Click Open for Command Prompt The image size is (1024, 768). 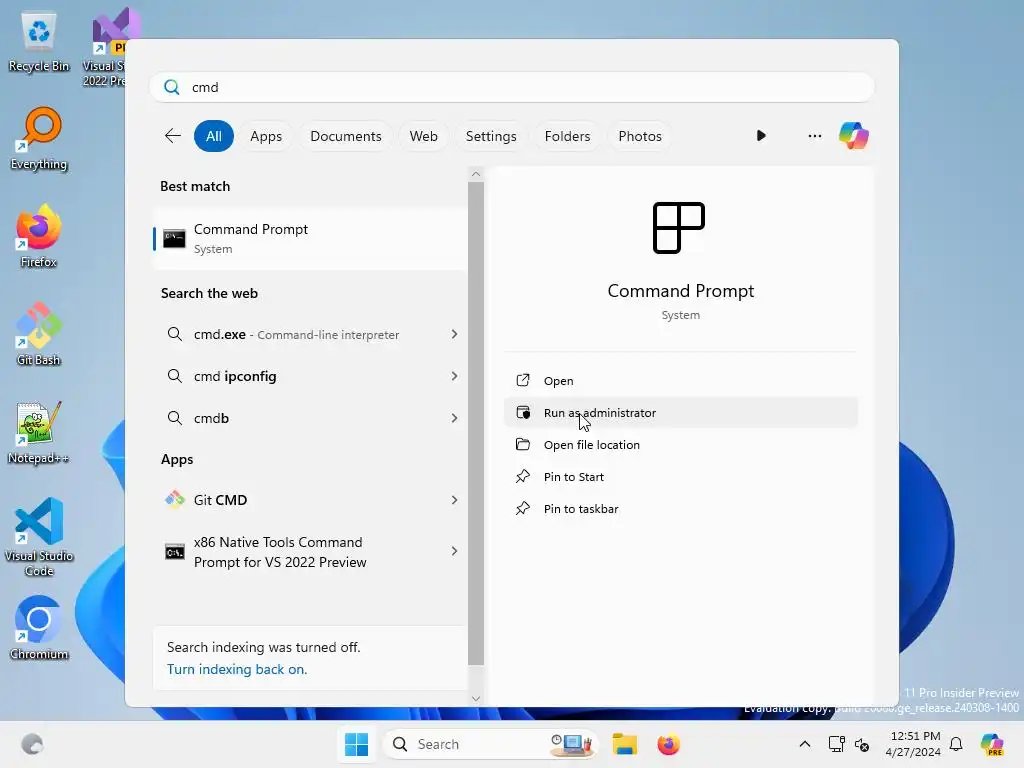(680, 381)
